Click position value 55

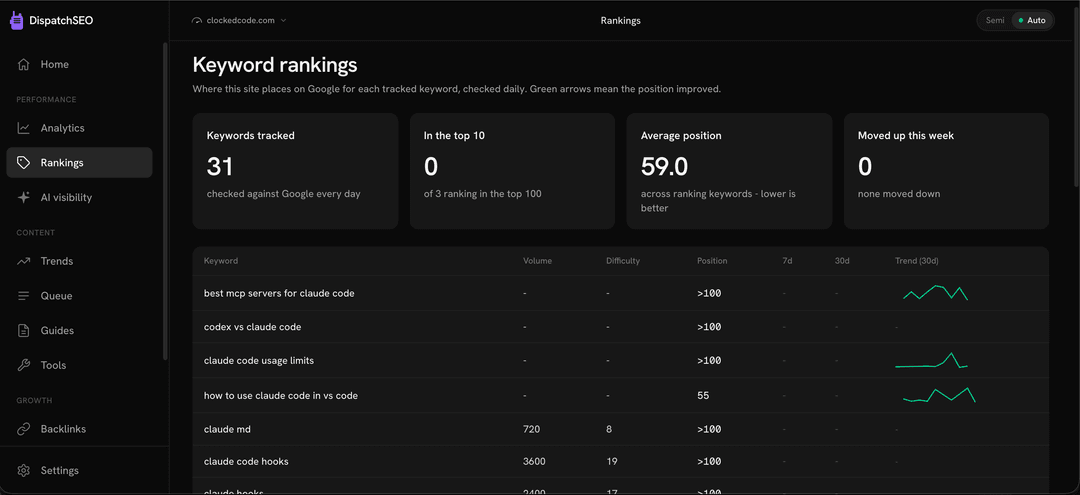tap(703, 396)
